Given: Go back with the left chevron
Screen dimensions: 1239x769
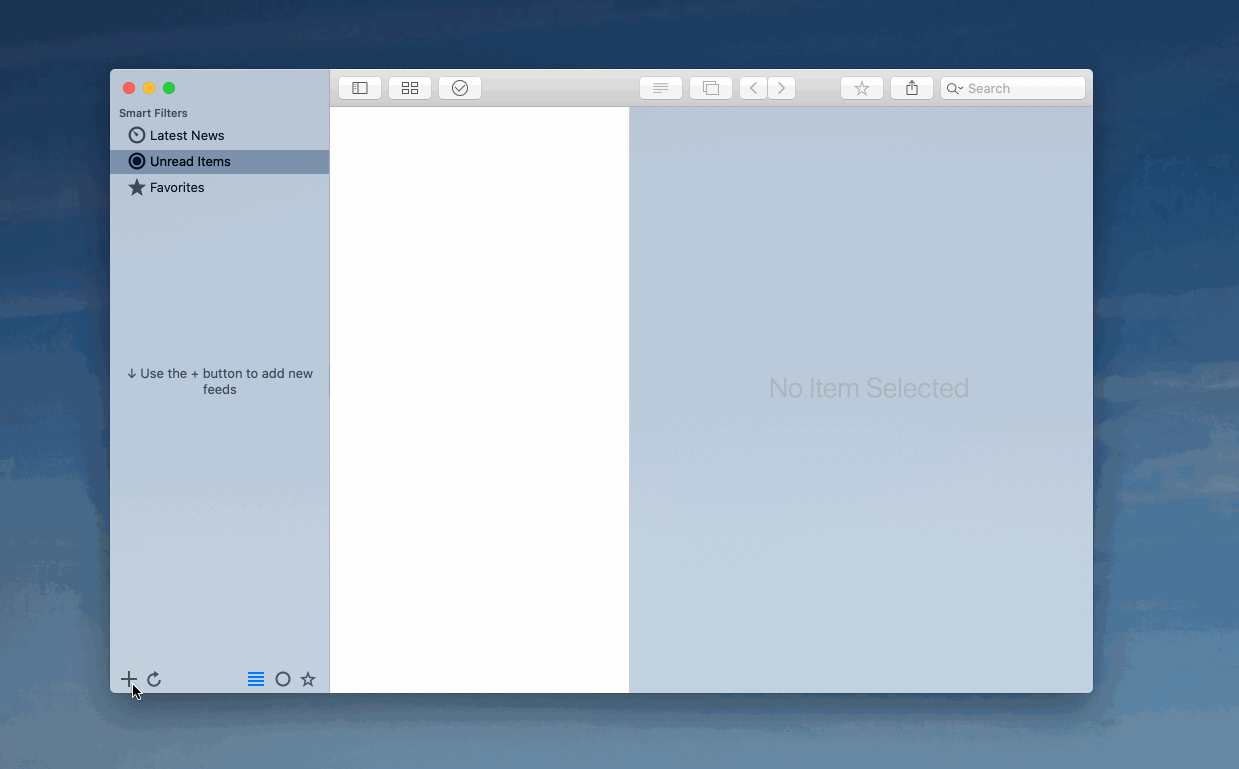Looking at the screenshot, I should pyautogui.click(x=754, y=88).
